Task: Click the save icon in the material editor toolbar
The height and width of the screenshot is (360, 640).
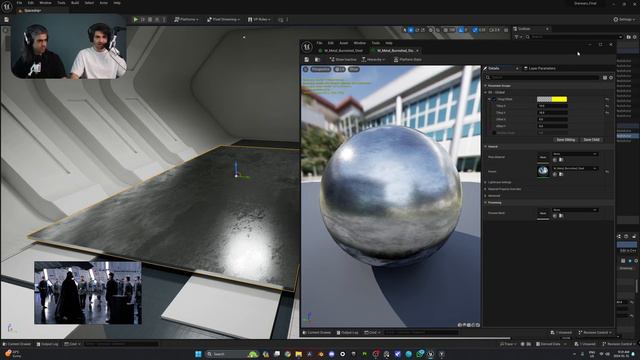Action: (x=307, y=60)
